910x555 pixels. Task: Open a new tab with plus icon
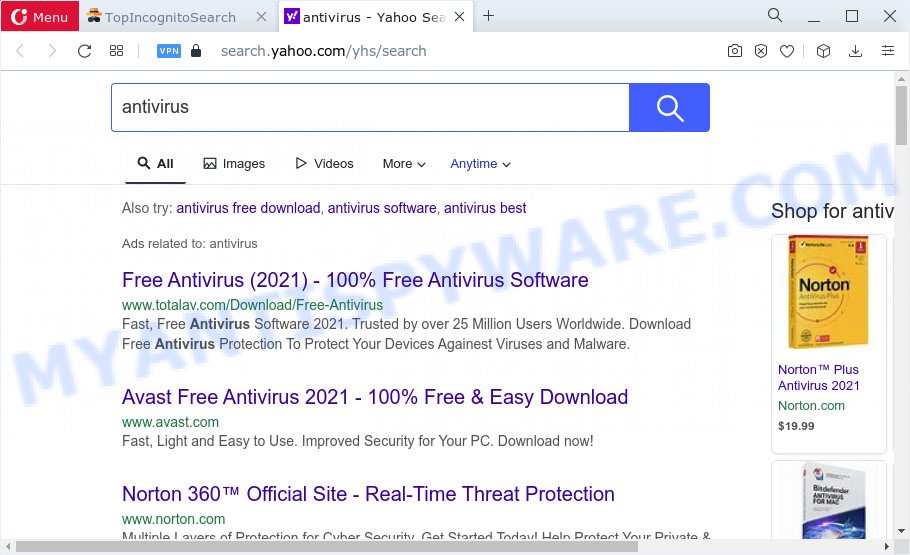coord(489,16)
